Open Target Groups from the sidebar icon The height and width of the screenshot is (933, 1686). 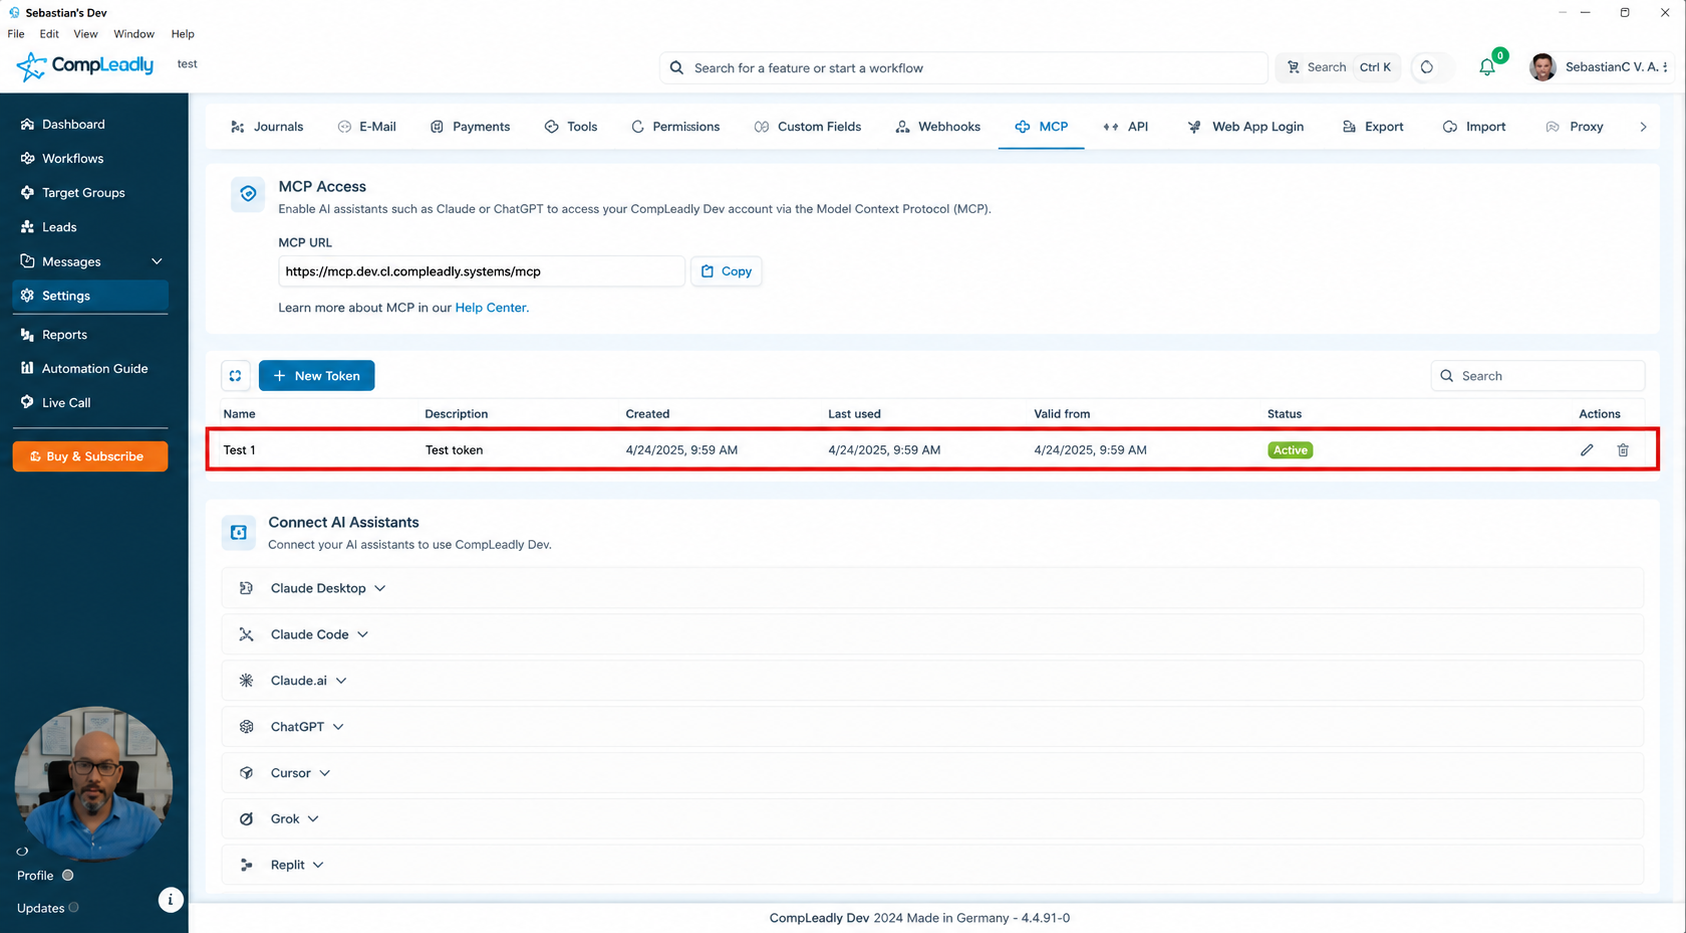[x=27, y=192]
